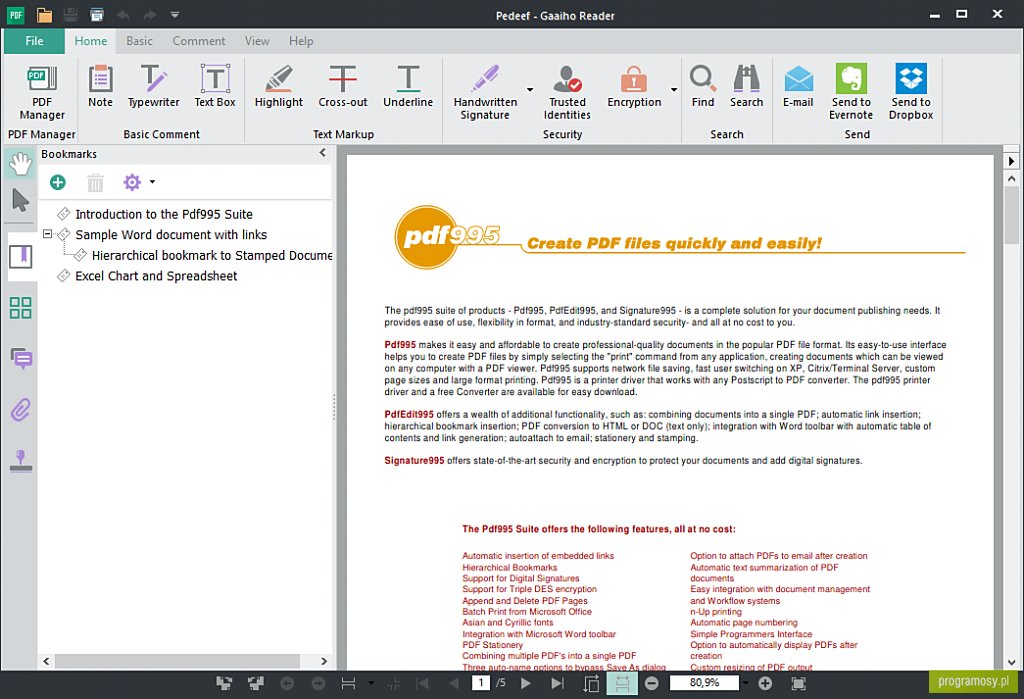The width and height of the screenshot is (1024, 699).
Task: Select the Typewriter tool
Action: (153, 86)
